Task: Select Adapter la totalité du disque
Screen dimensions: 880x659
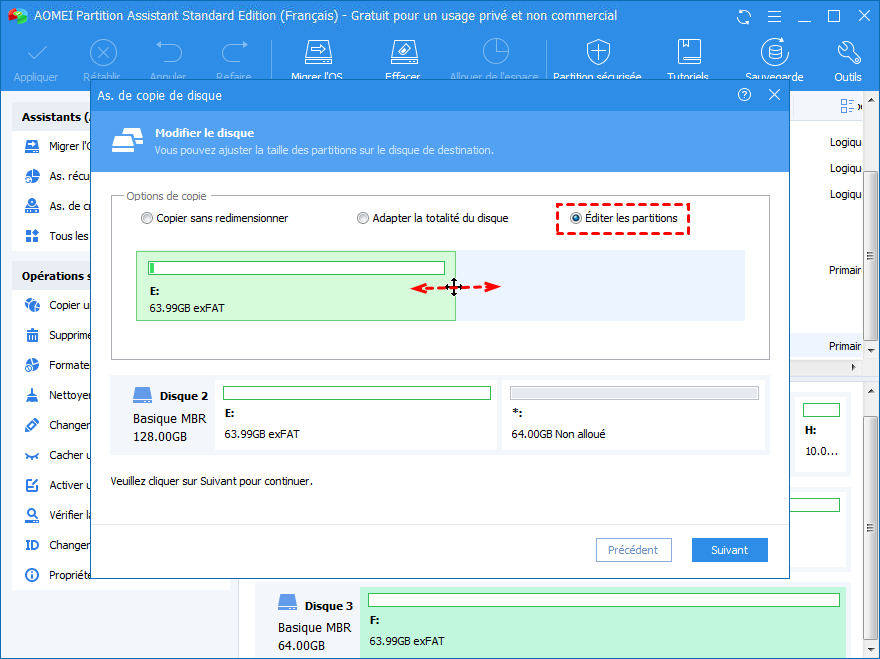Action: tap(364, 218)
